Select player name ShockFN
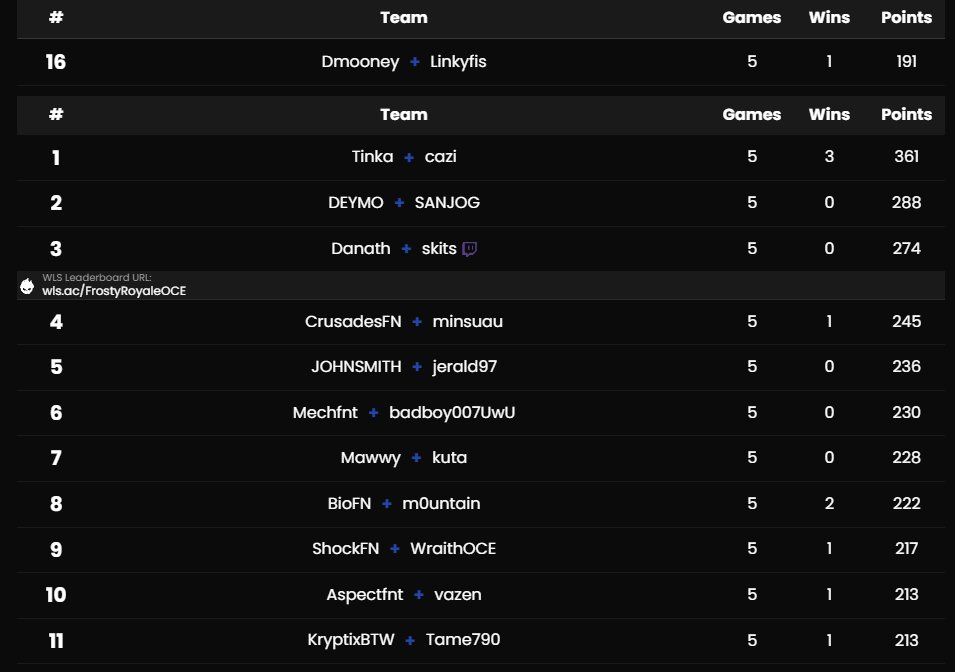This screenshot has width=955, height=672. [346, 548]
